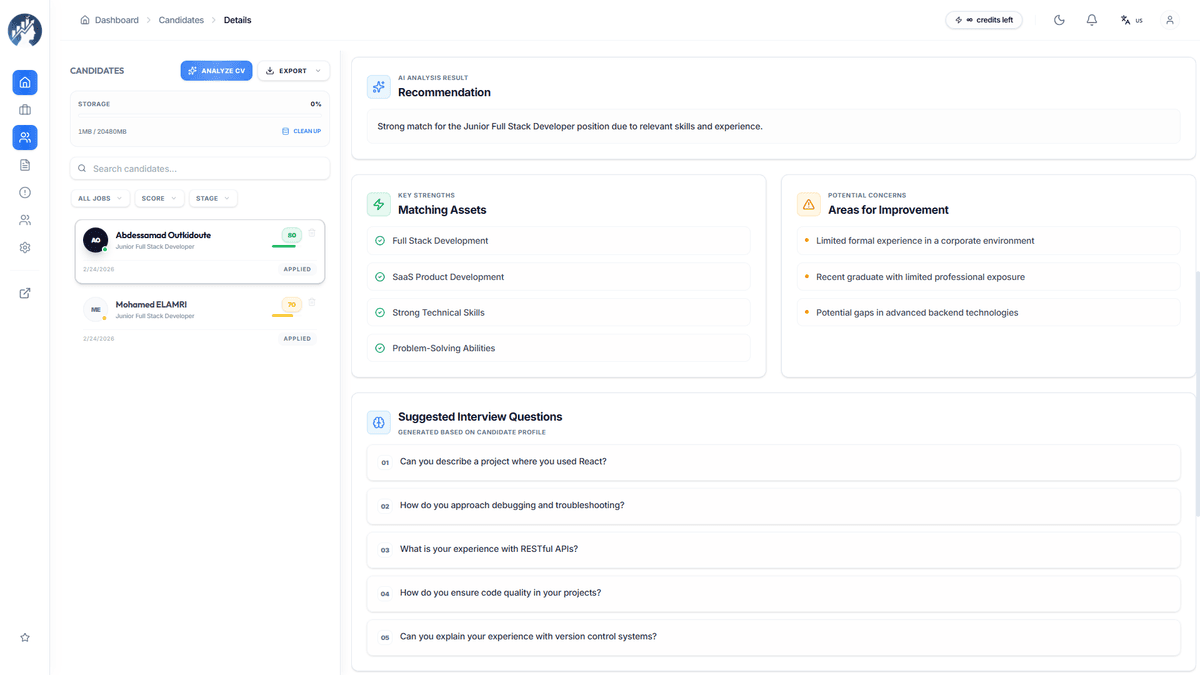
Task: Click the star icon at bottom of sidebar
Action: coord(24,637)
